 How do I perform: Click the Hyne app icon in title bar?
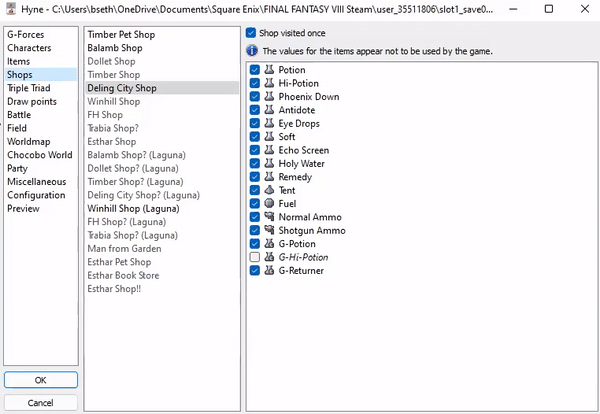(x=11, y=9)
